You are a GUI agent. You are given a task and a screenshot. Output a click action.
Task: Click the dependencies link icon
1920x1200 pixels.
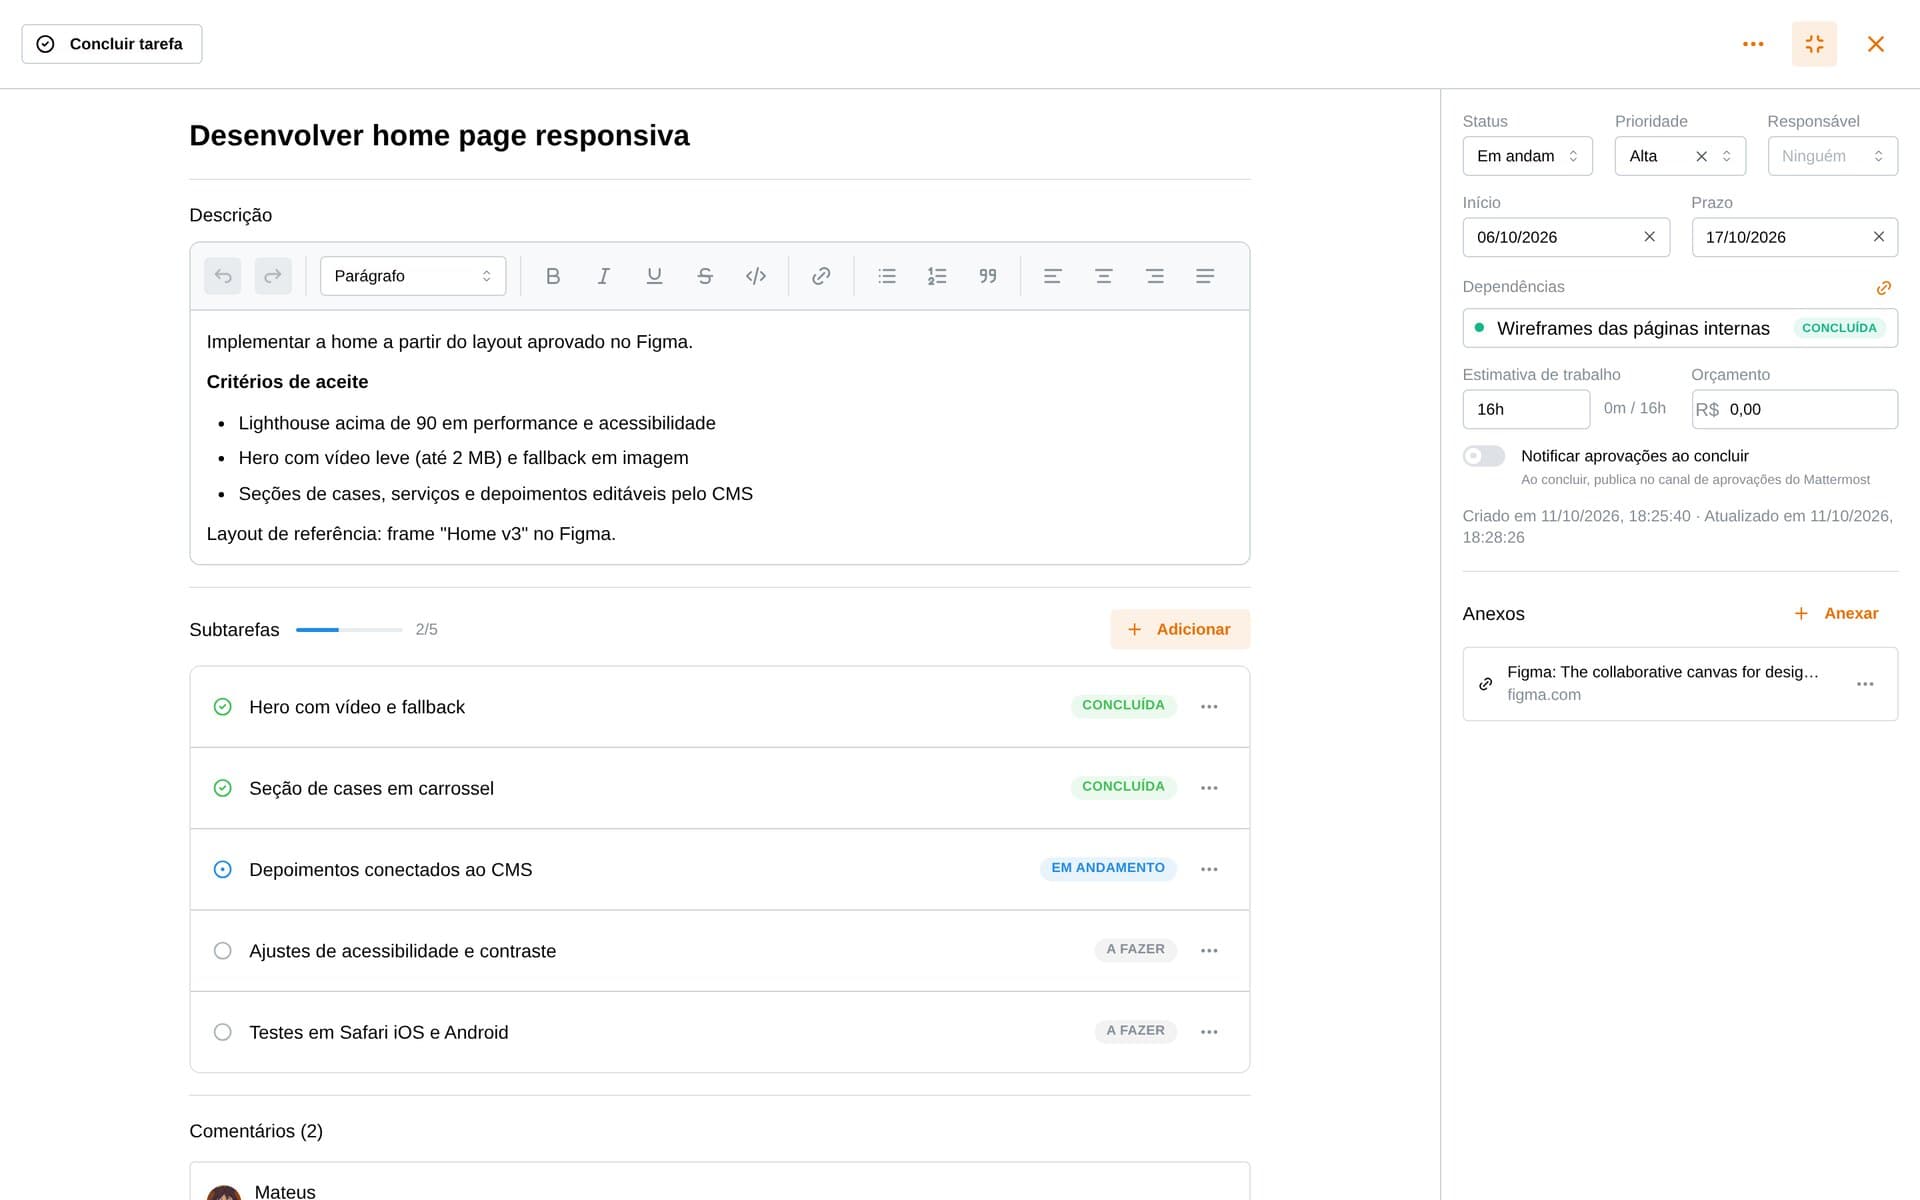tap(1884, 288)
